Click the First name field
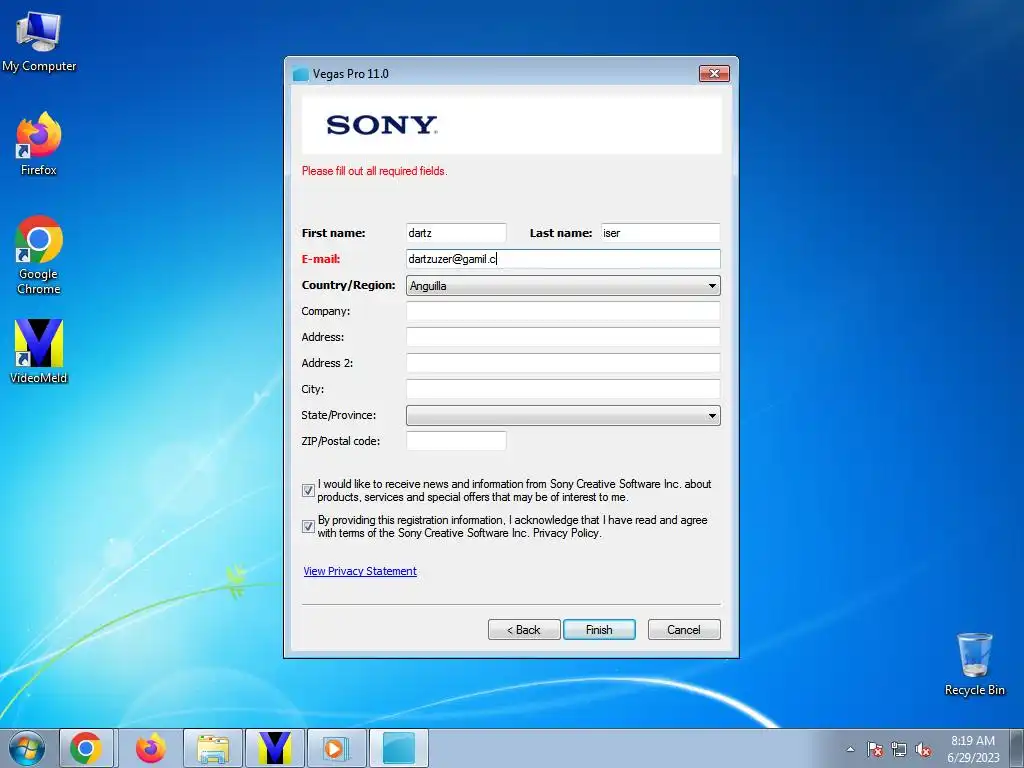1024x768 pixels. pos(456,233)
